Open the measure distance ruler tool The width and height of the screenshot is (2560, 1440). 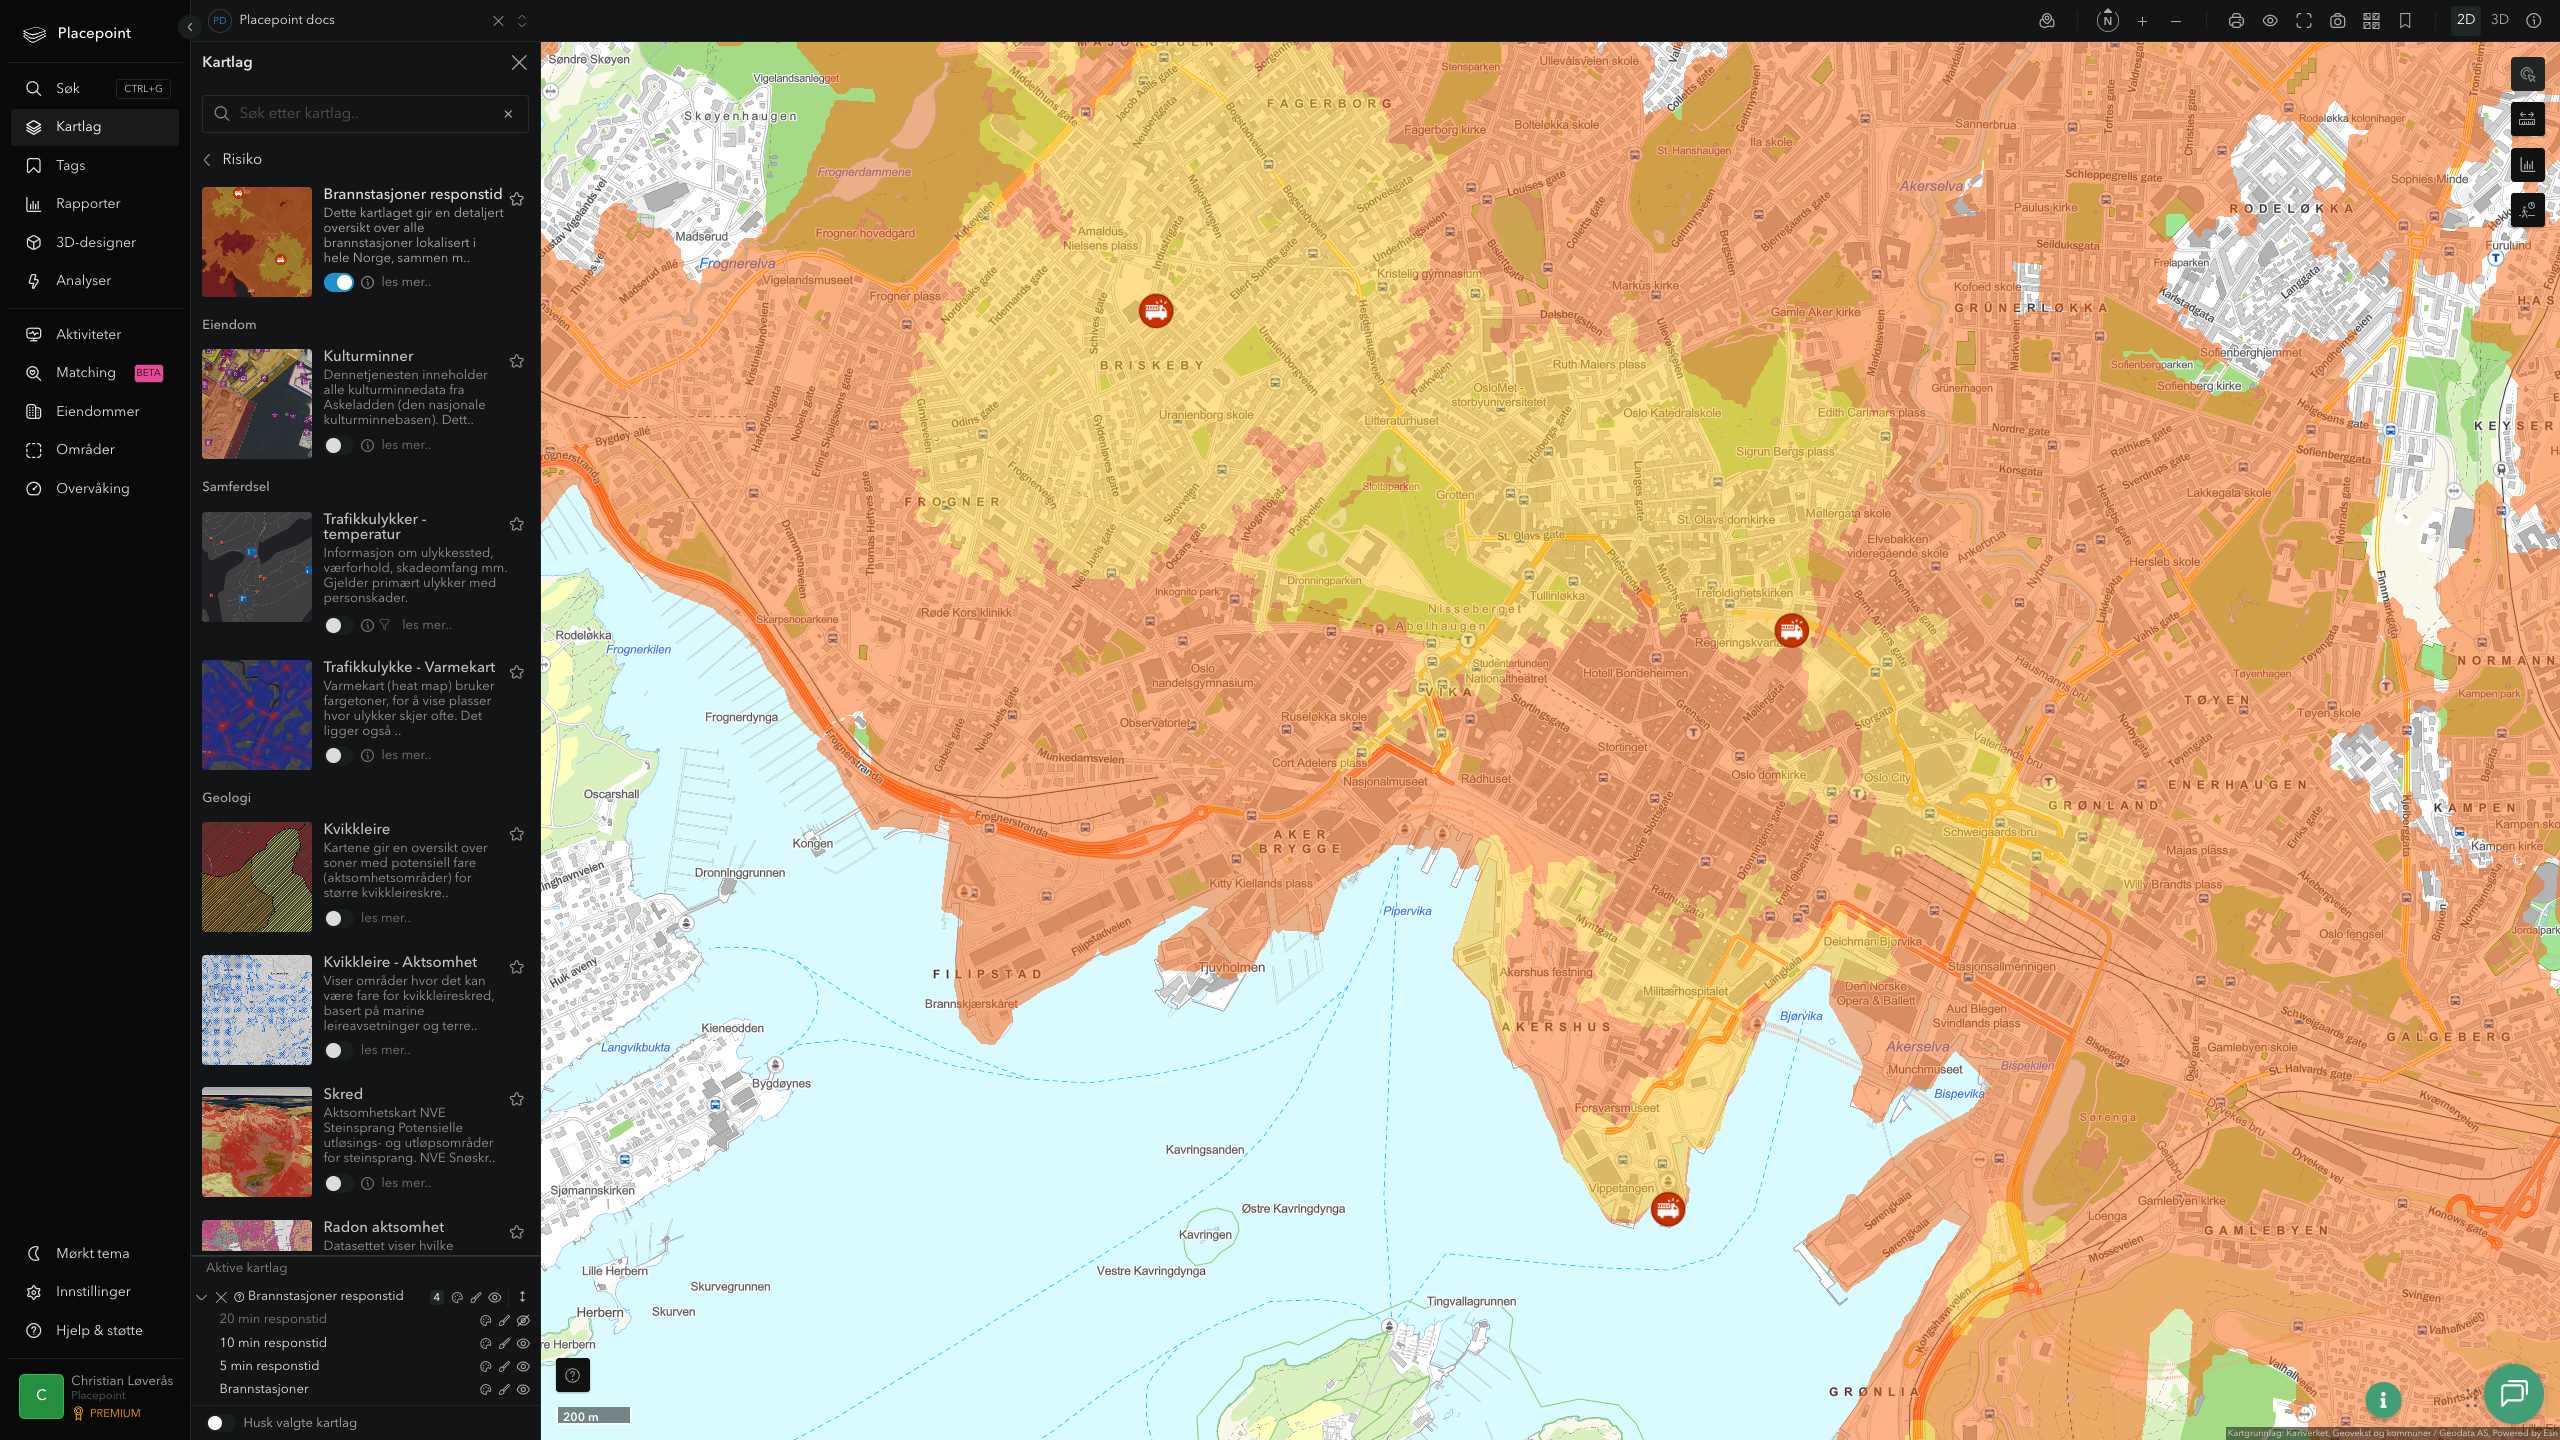pyautogui.click(x=2527, y=120)
